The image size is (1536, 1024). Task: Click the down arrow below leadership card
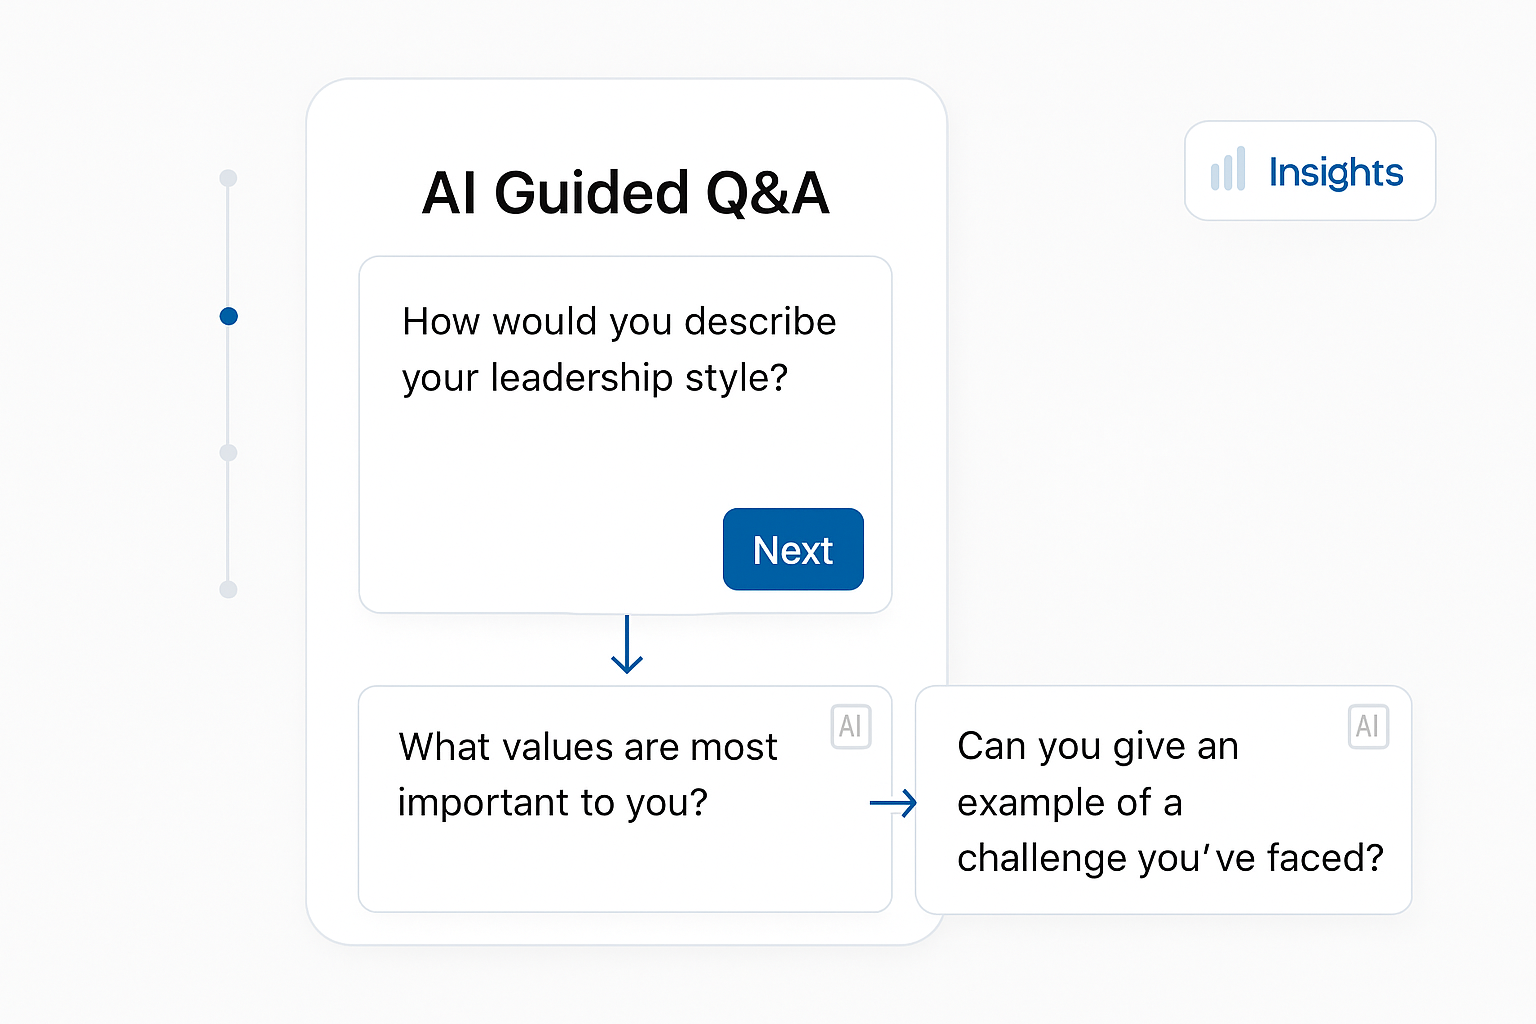pyautogui.click(x=627, y=645)
